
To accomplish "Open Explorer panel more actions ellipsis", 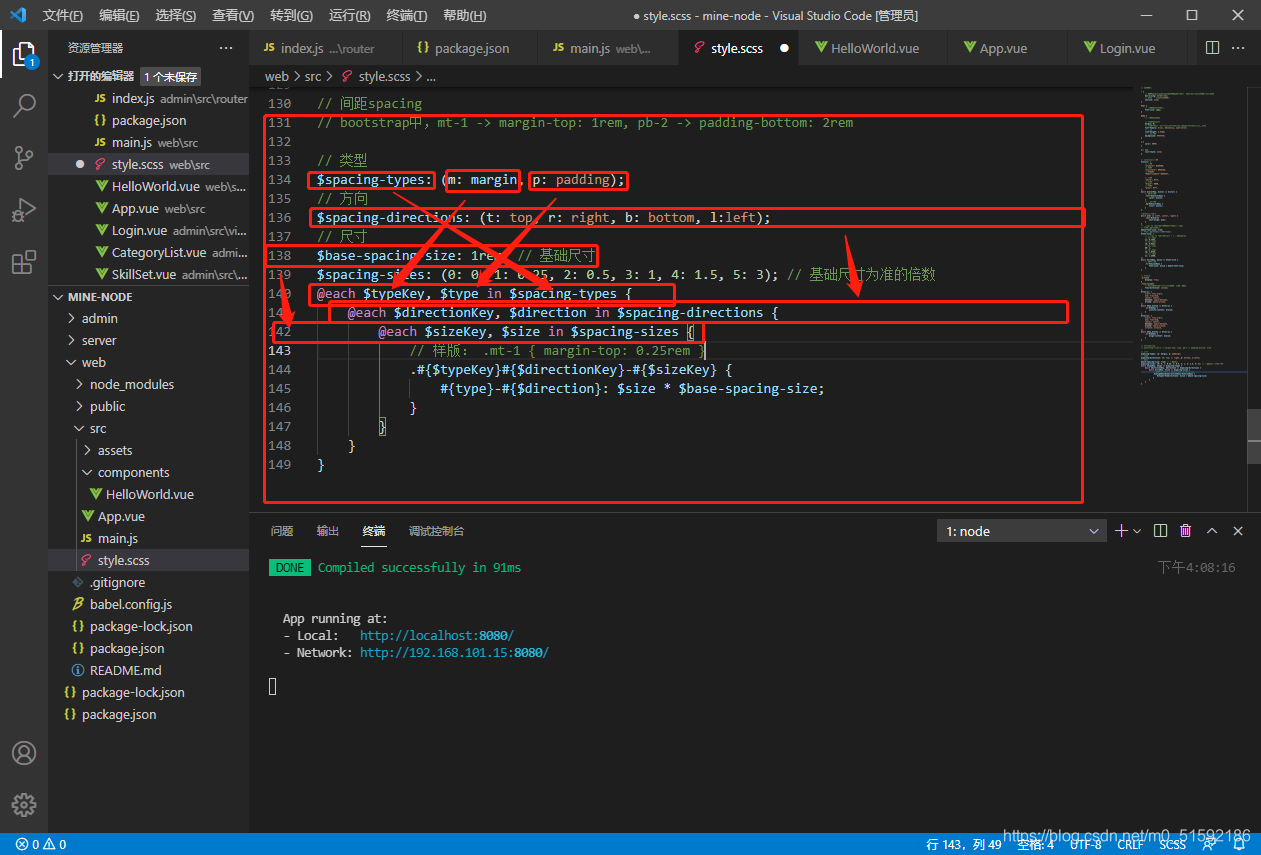I will click(x=226, y=48).
